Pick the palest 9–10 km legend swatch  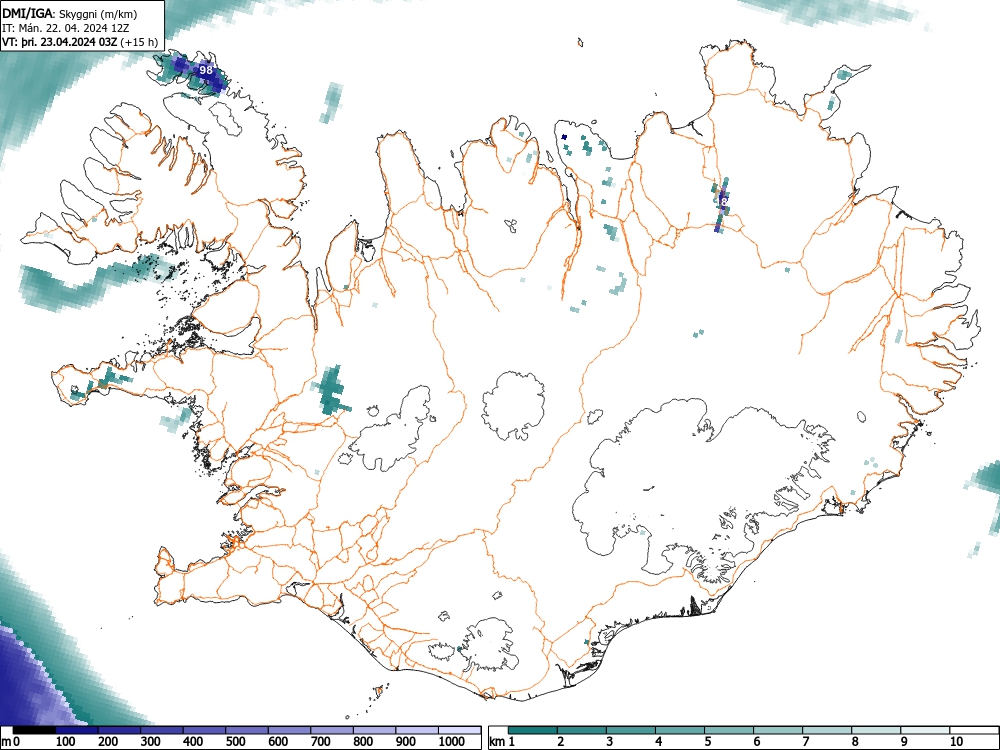(x=925, y=730)
